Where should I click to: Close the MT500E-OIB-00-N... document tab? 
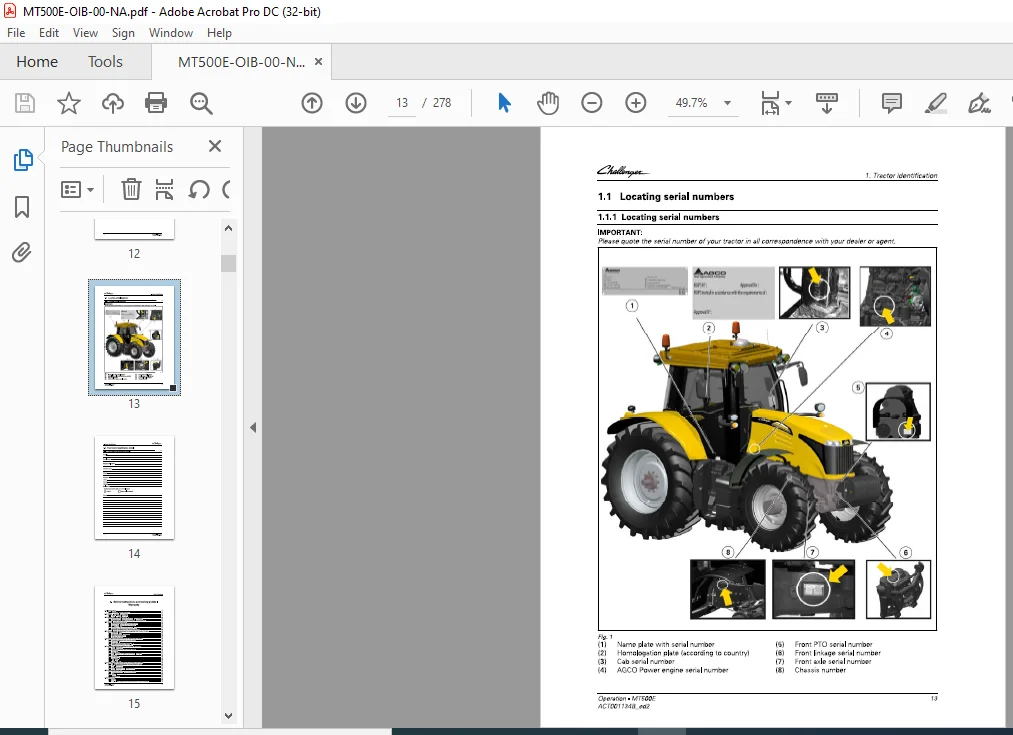pos(319,61)
